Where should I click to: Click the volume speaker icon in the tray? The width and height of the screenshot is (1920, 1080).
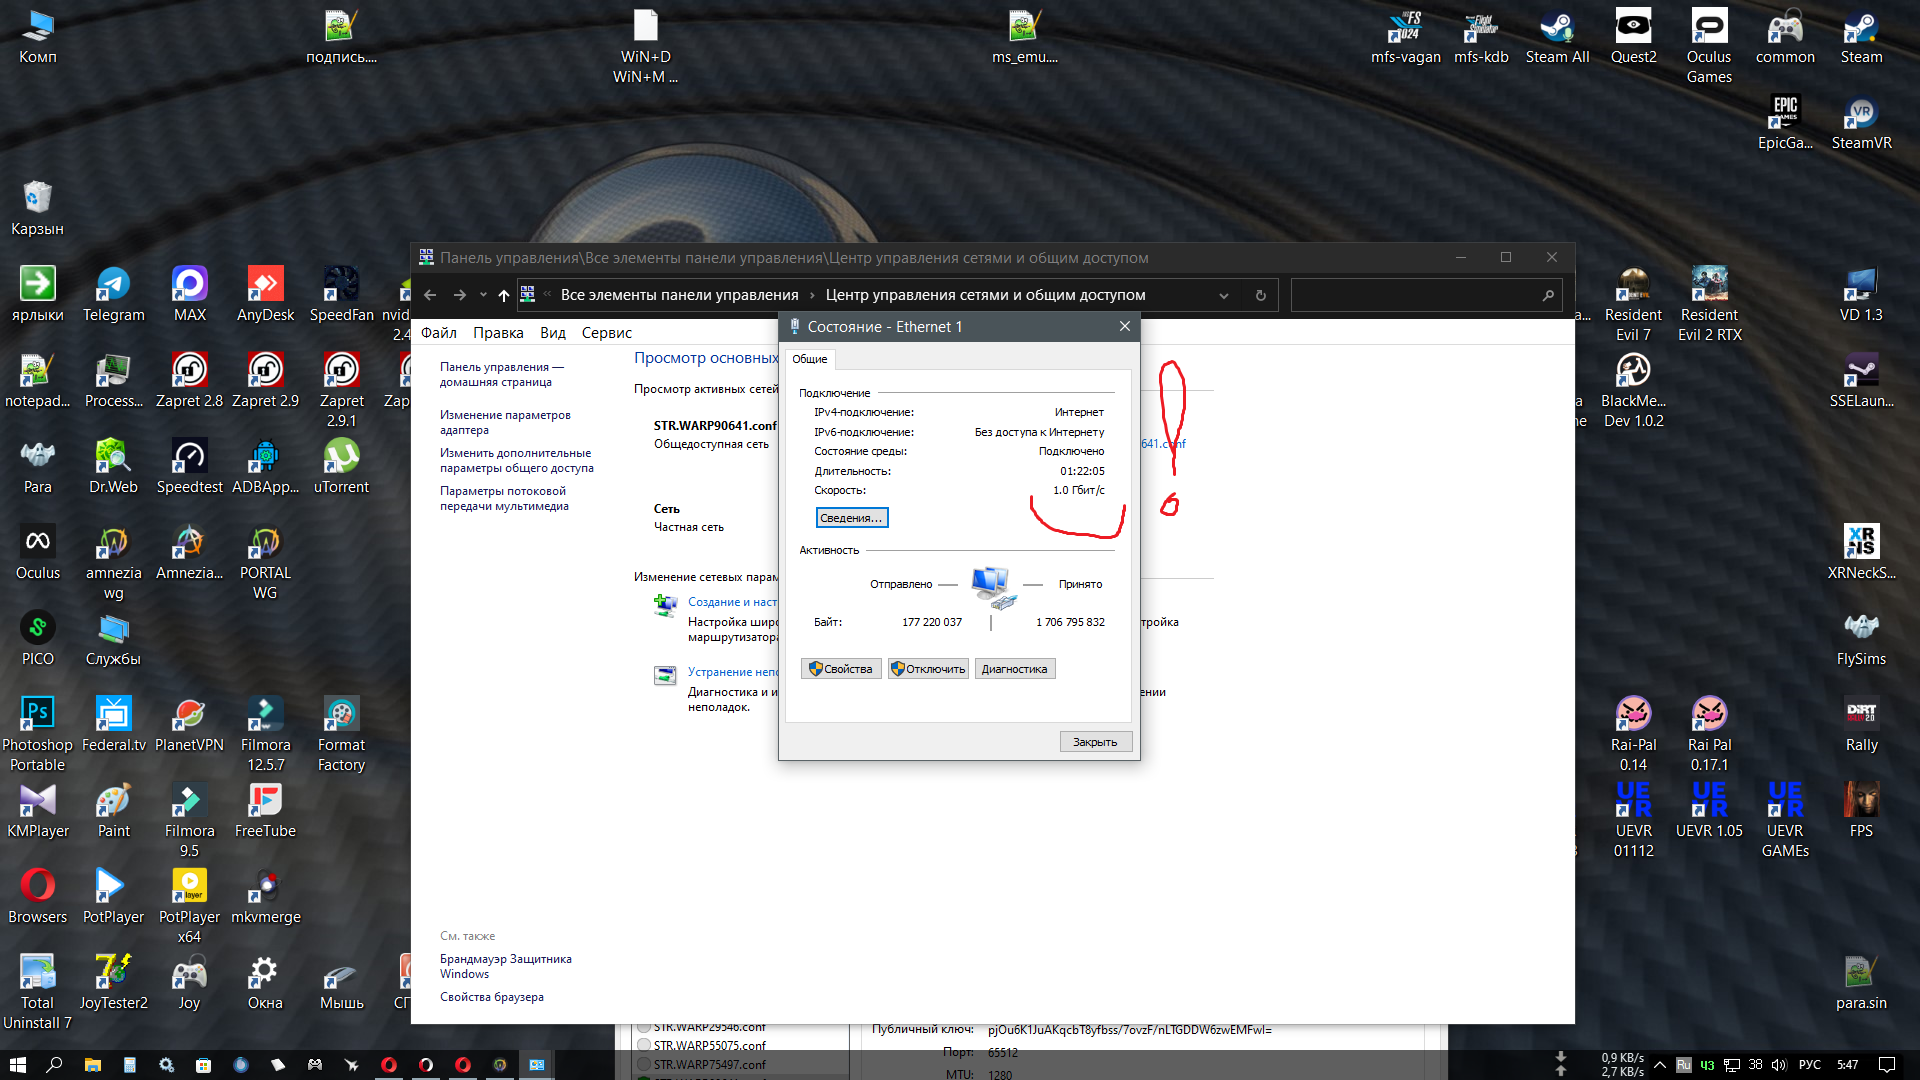pos(1779,1065)
